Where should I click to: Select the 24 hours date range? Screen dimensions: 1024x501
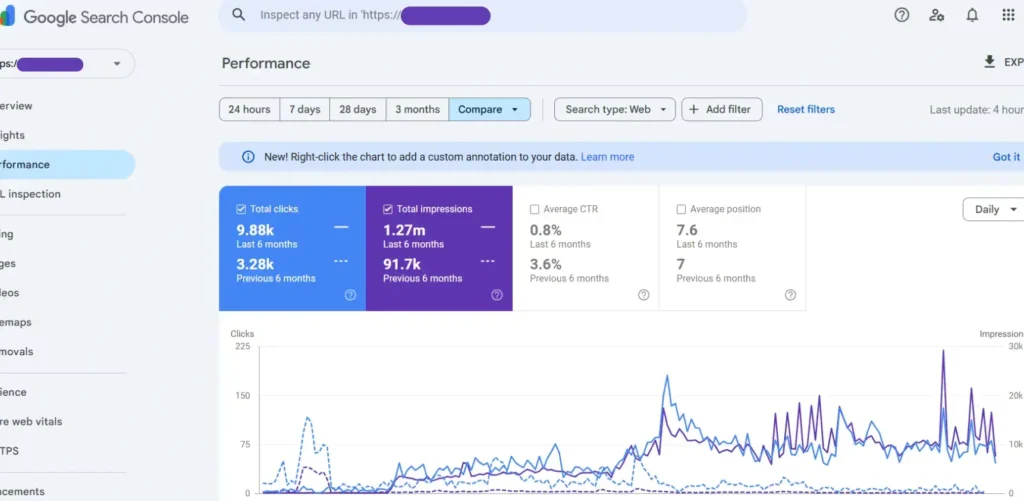(249, 109)
